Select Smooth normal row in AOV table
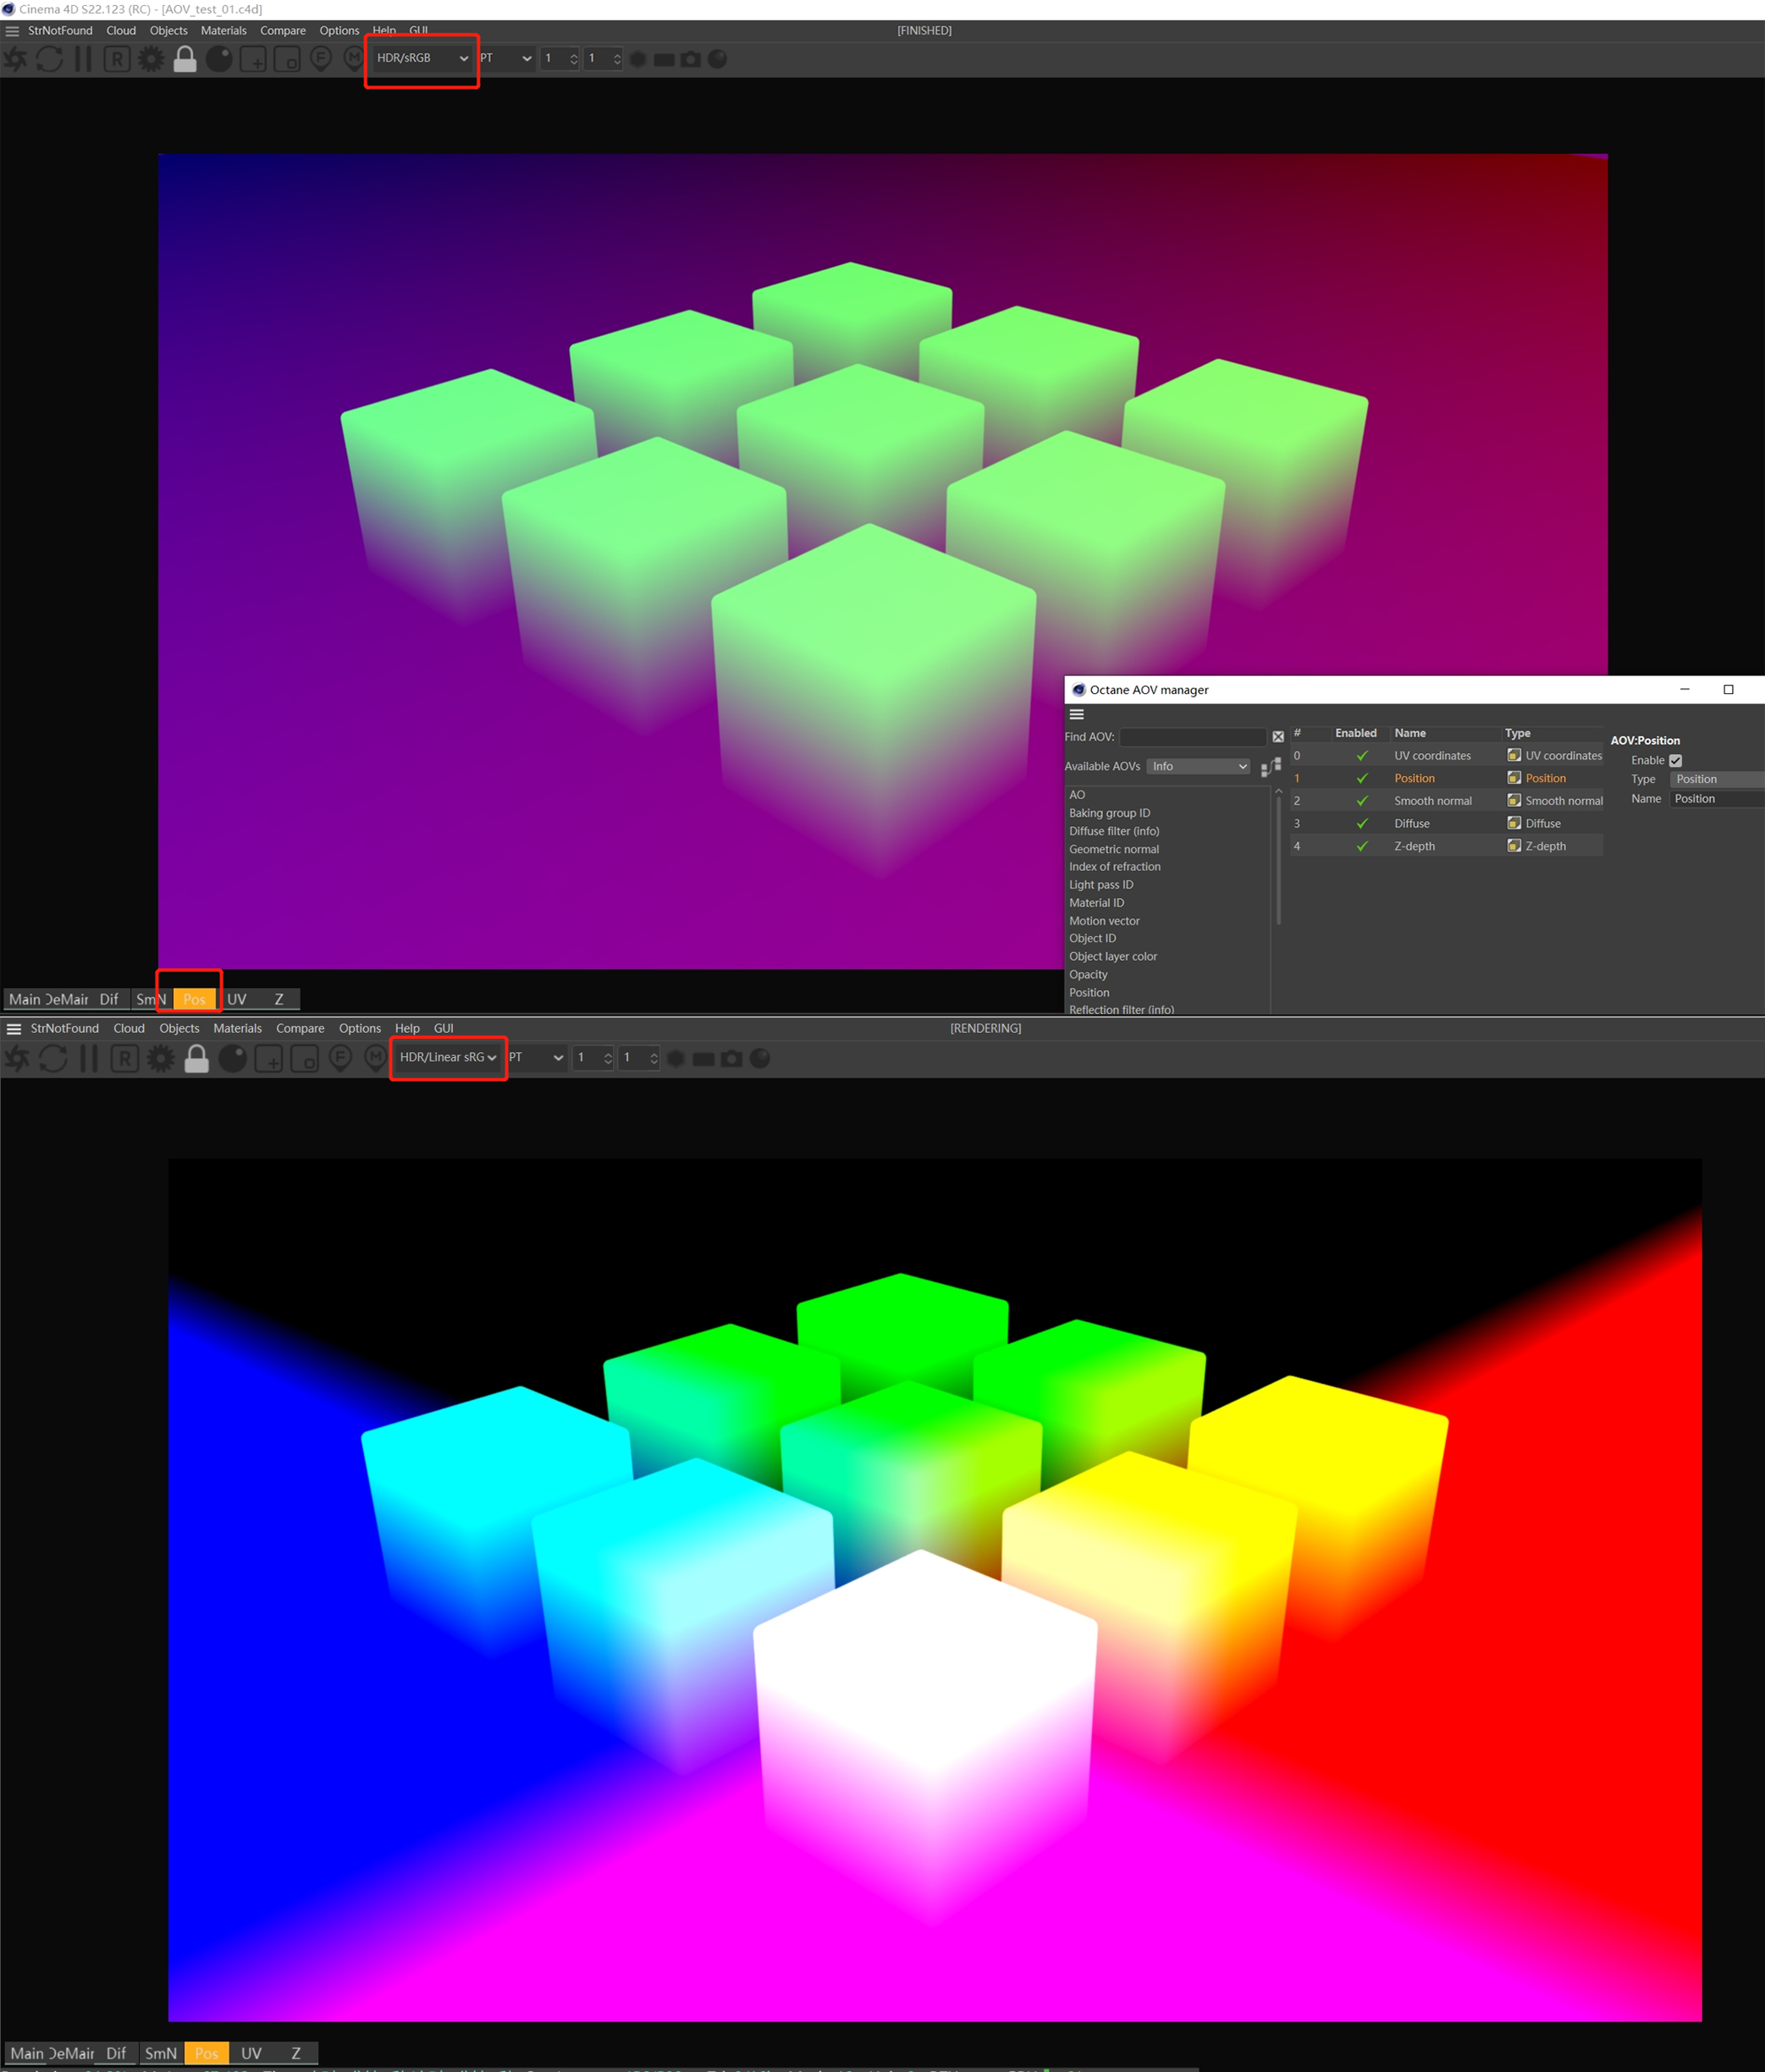The image size is (1765, 2072). (1432, 801)
